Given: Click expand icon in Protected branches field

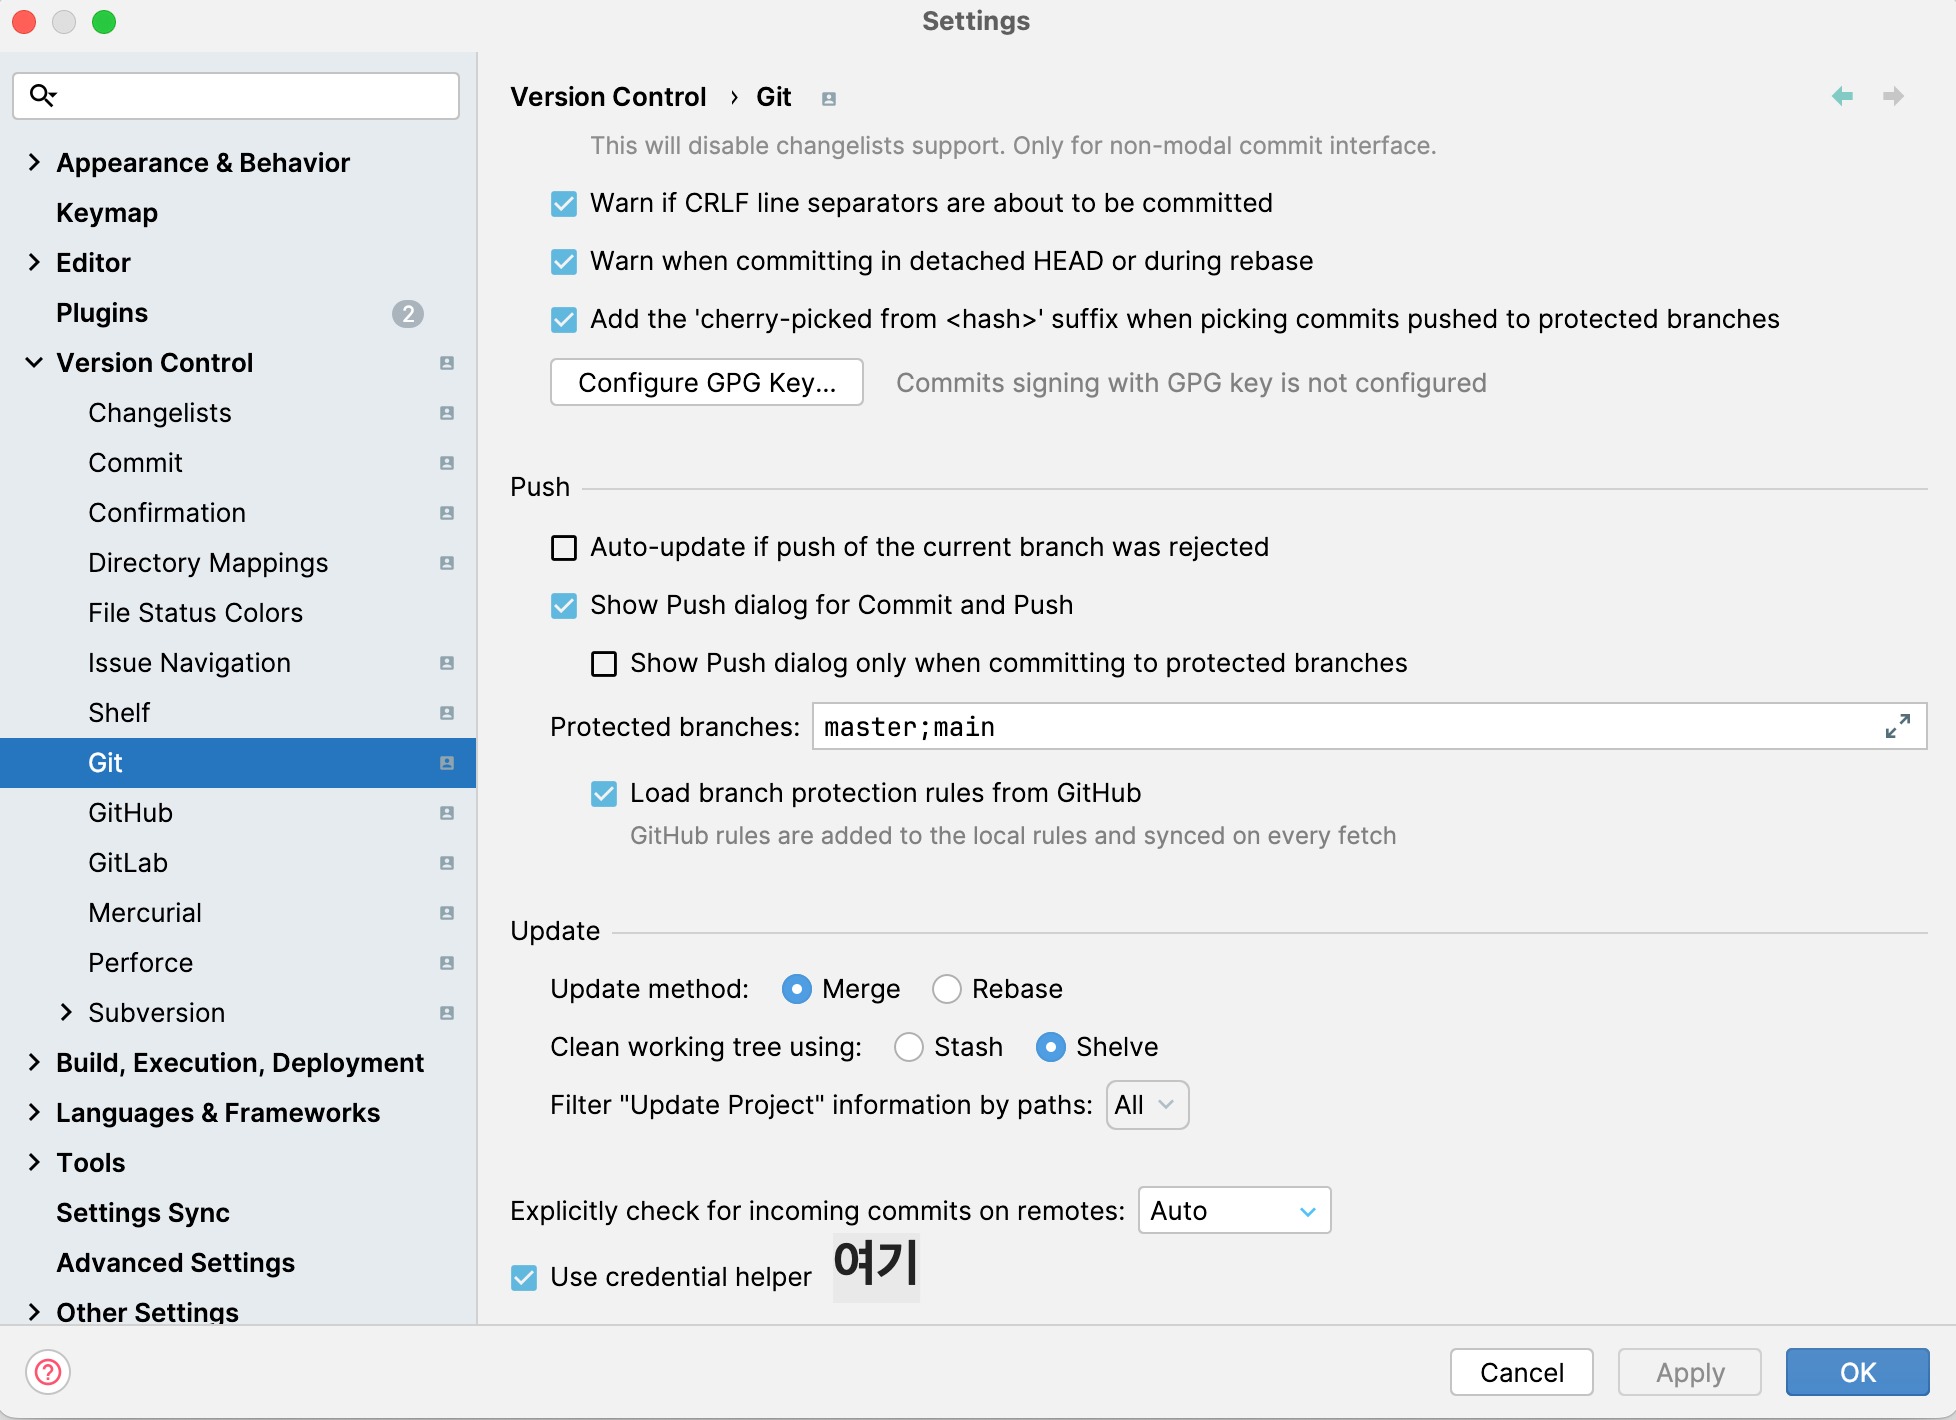Looking at the screenshot, I should tap(1897, 726).
